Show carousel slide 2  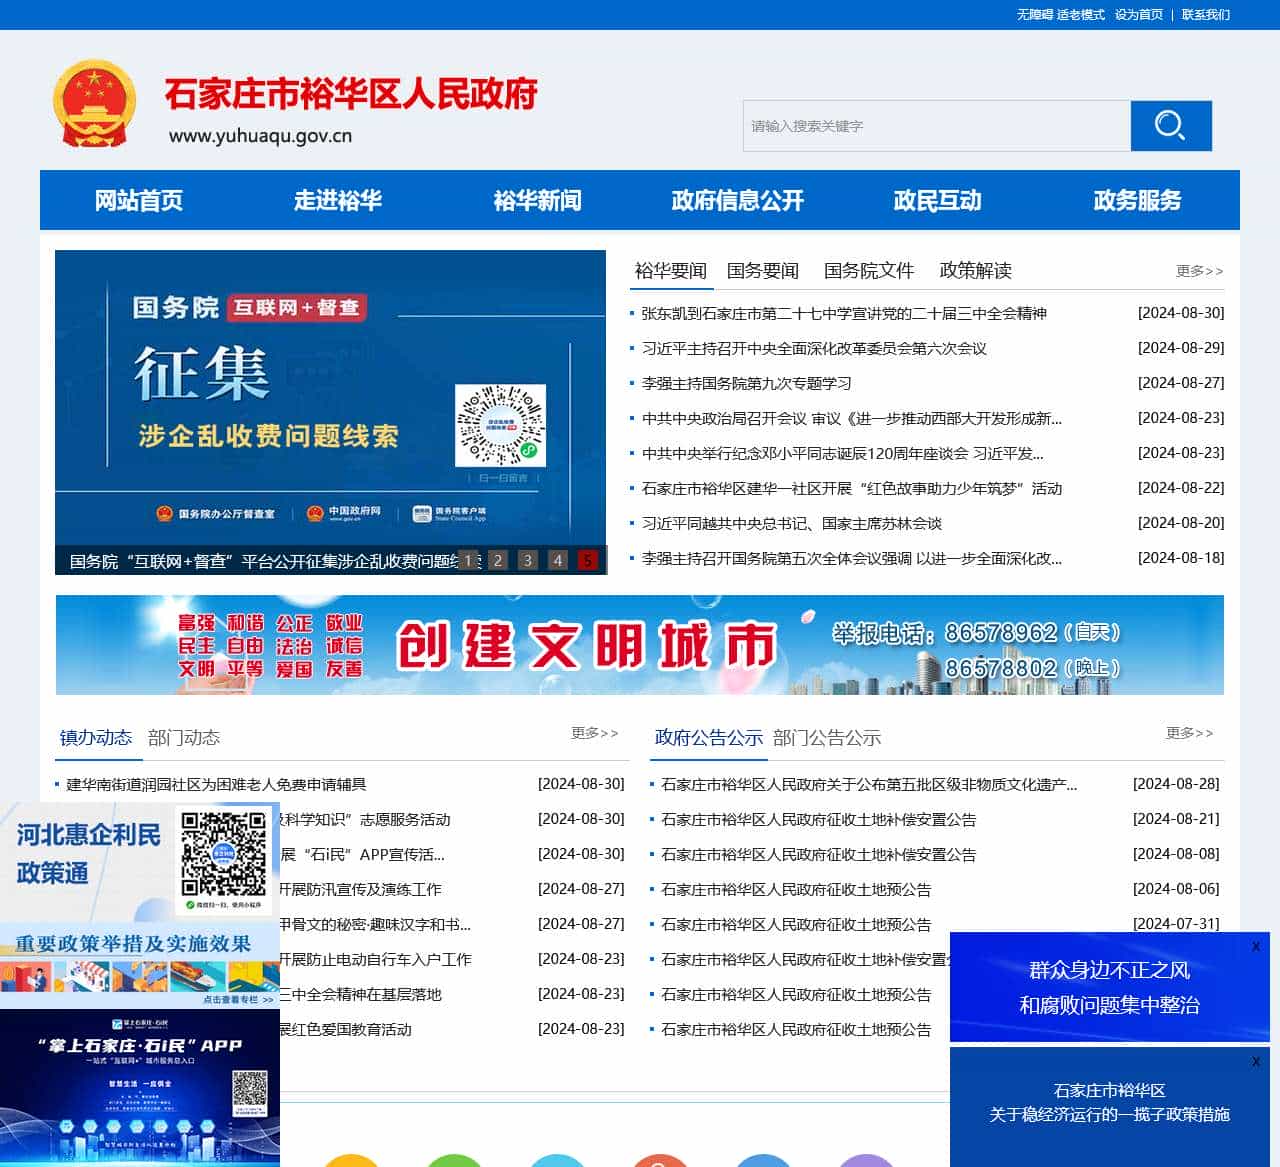point(498,560)
